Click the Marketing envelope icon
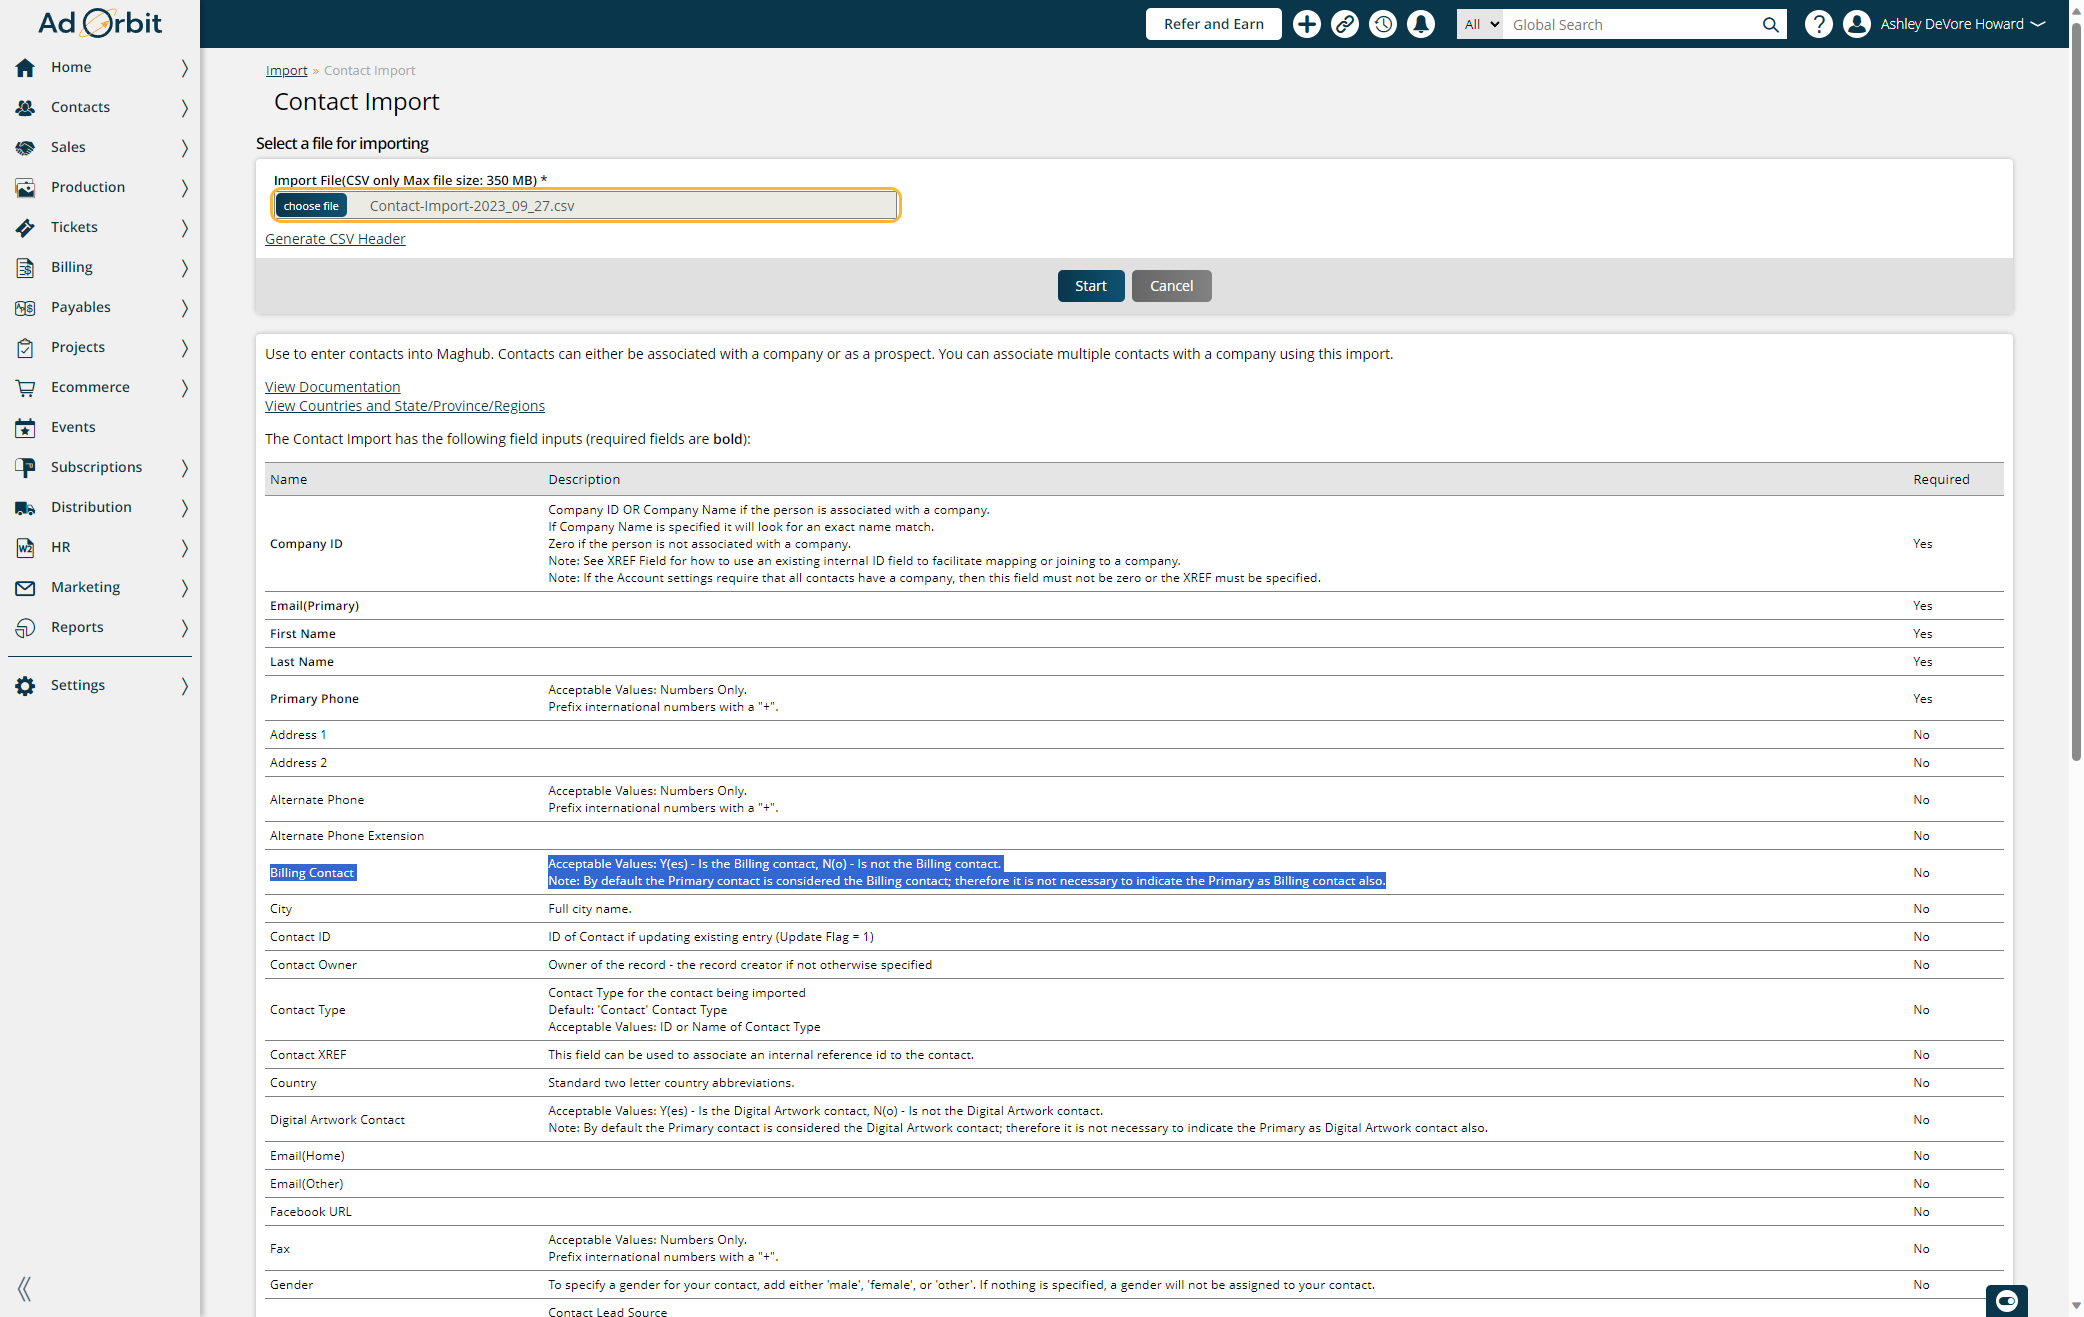2084x1317 pixels. pyautogui.click(x=25, y=587)
